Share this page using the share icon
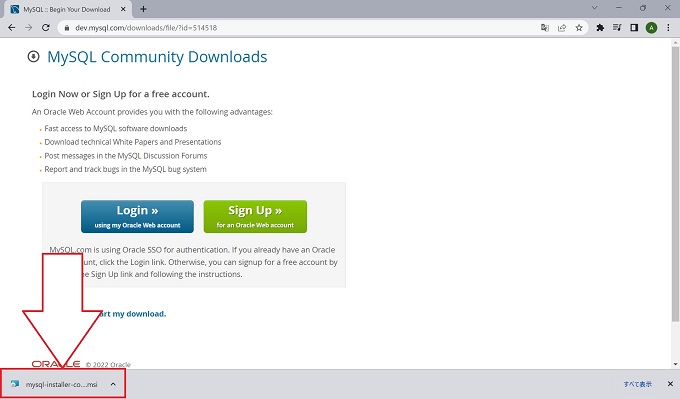 coord(562,28)
